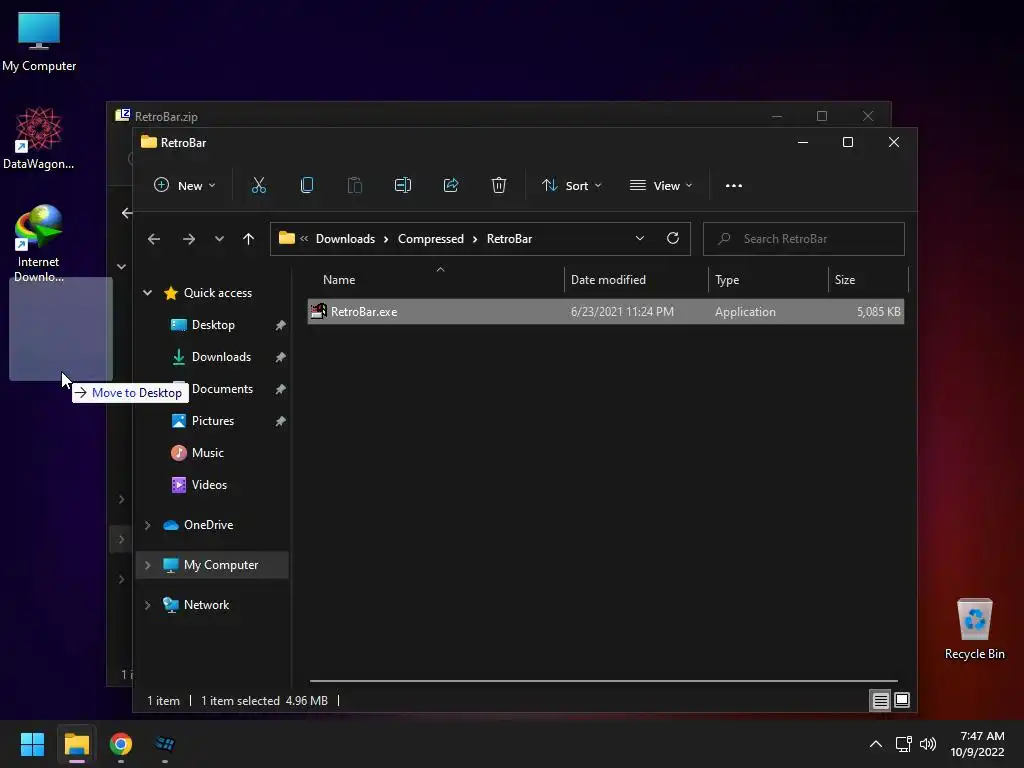This screenshot has height=768, width=1024.
Task: Select OneDrive in sidebar
Action: [208, 525]
